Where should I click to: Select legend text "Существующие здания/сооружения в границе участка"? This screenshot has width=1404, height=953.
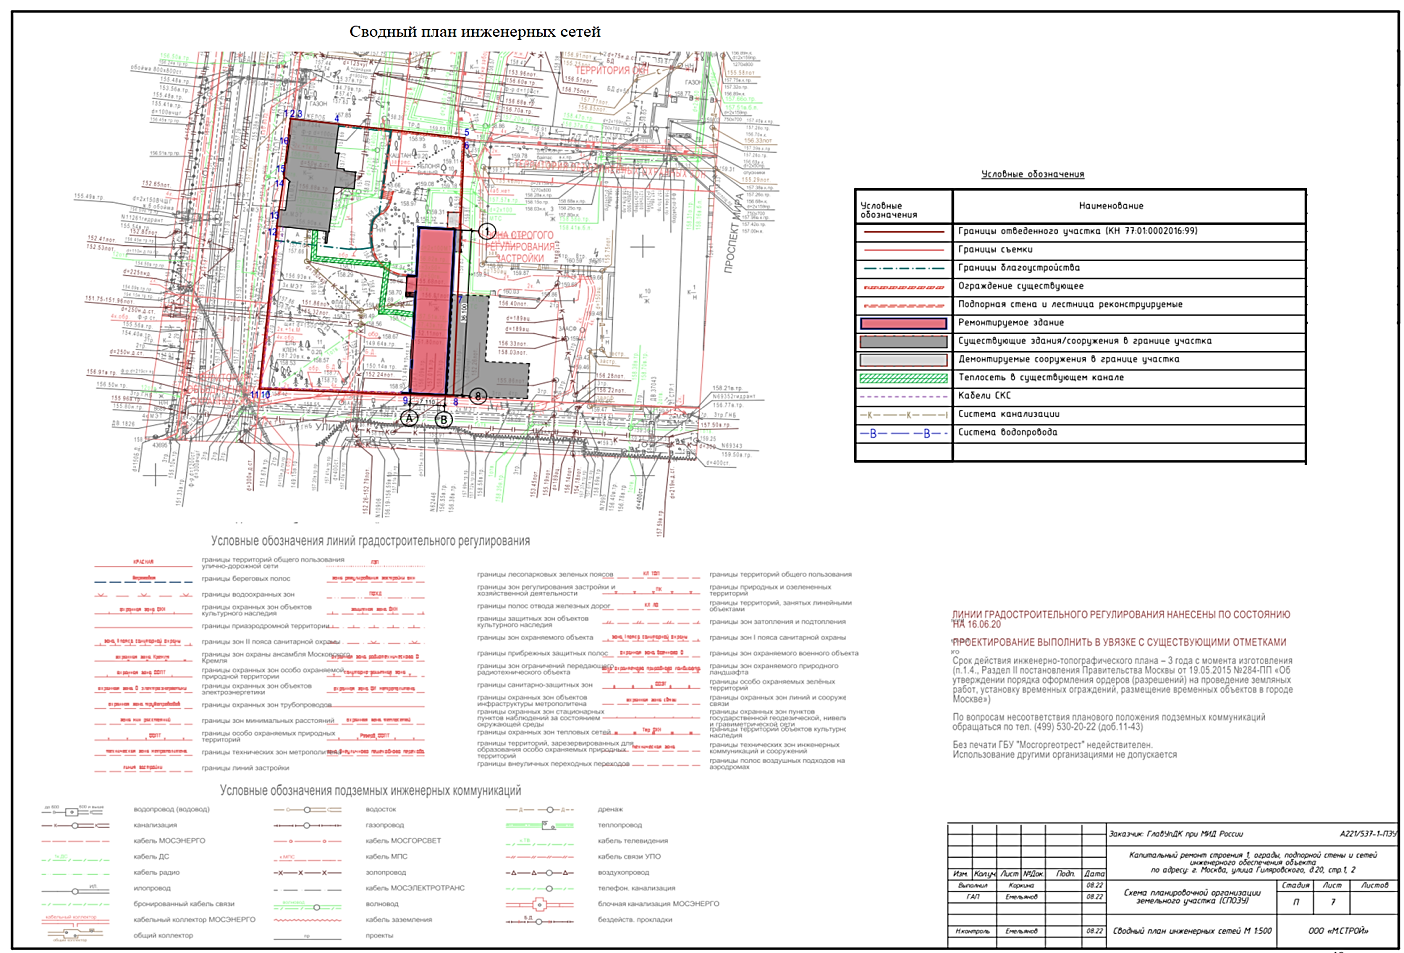[x=1085, y=341]
